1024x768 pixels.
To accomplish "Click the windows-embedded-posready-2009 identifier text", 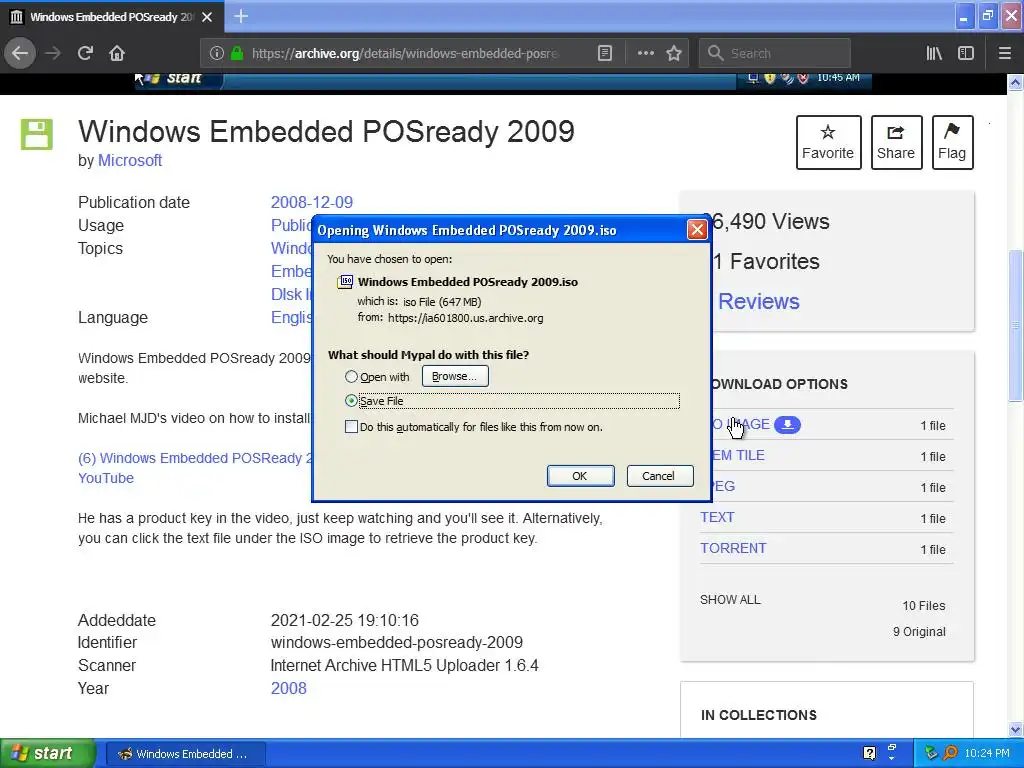I will (x=396, y=643).
